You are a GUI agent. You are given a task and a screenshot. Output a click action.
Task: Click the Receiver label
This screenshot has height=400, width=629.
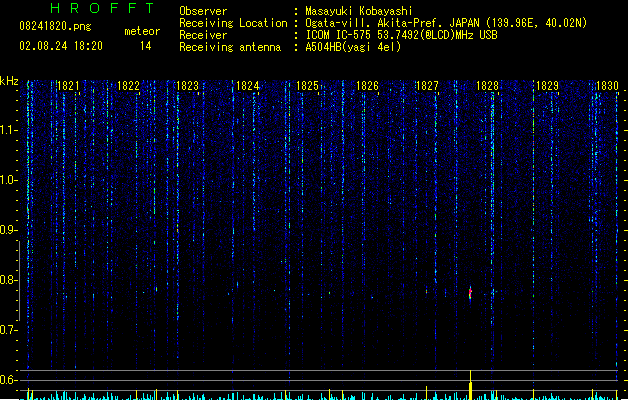click(x=203, y=35)
